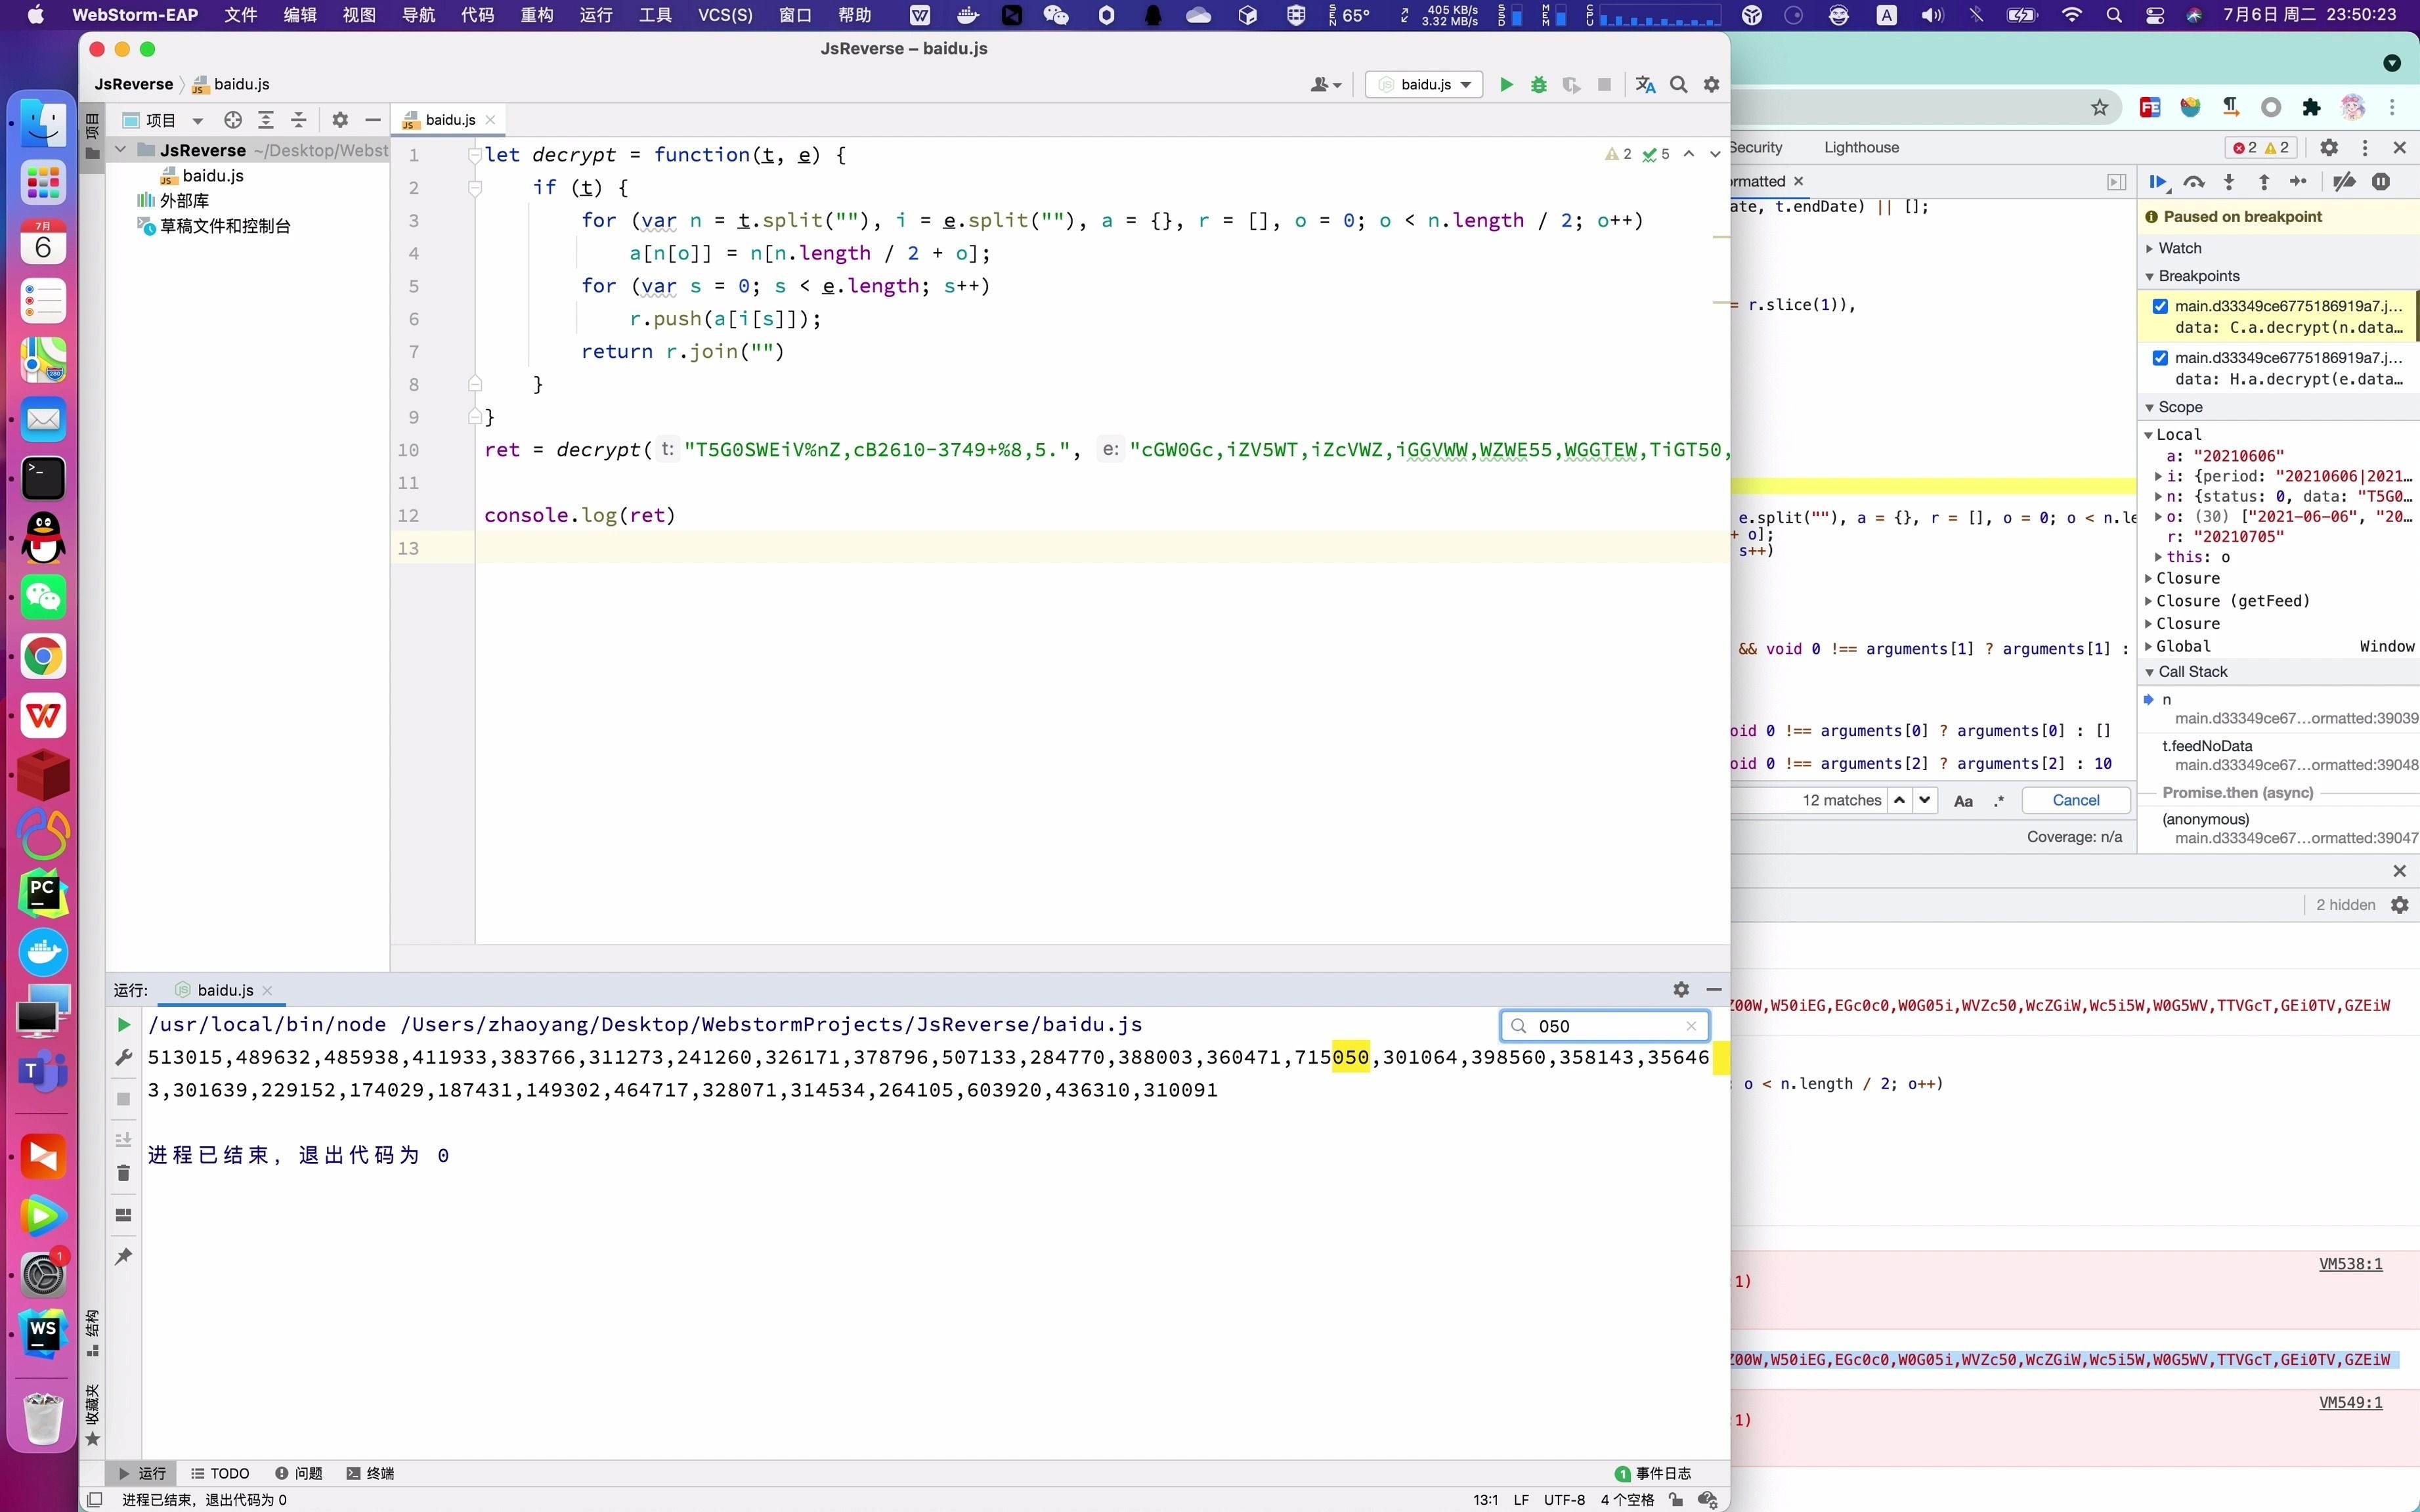Open baidu.js run configuration dropdown
The height and width of the screenshot is (1512, 2420).
(x=1424, y=85)
